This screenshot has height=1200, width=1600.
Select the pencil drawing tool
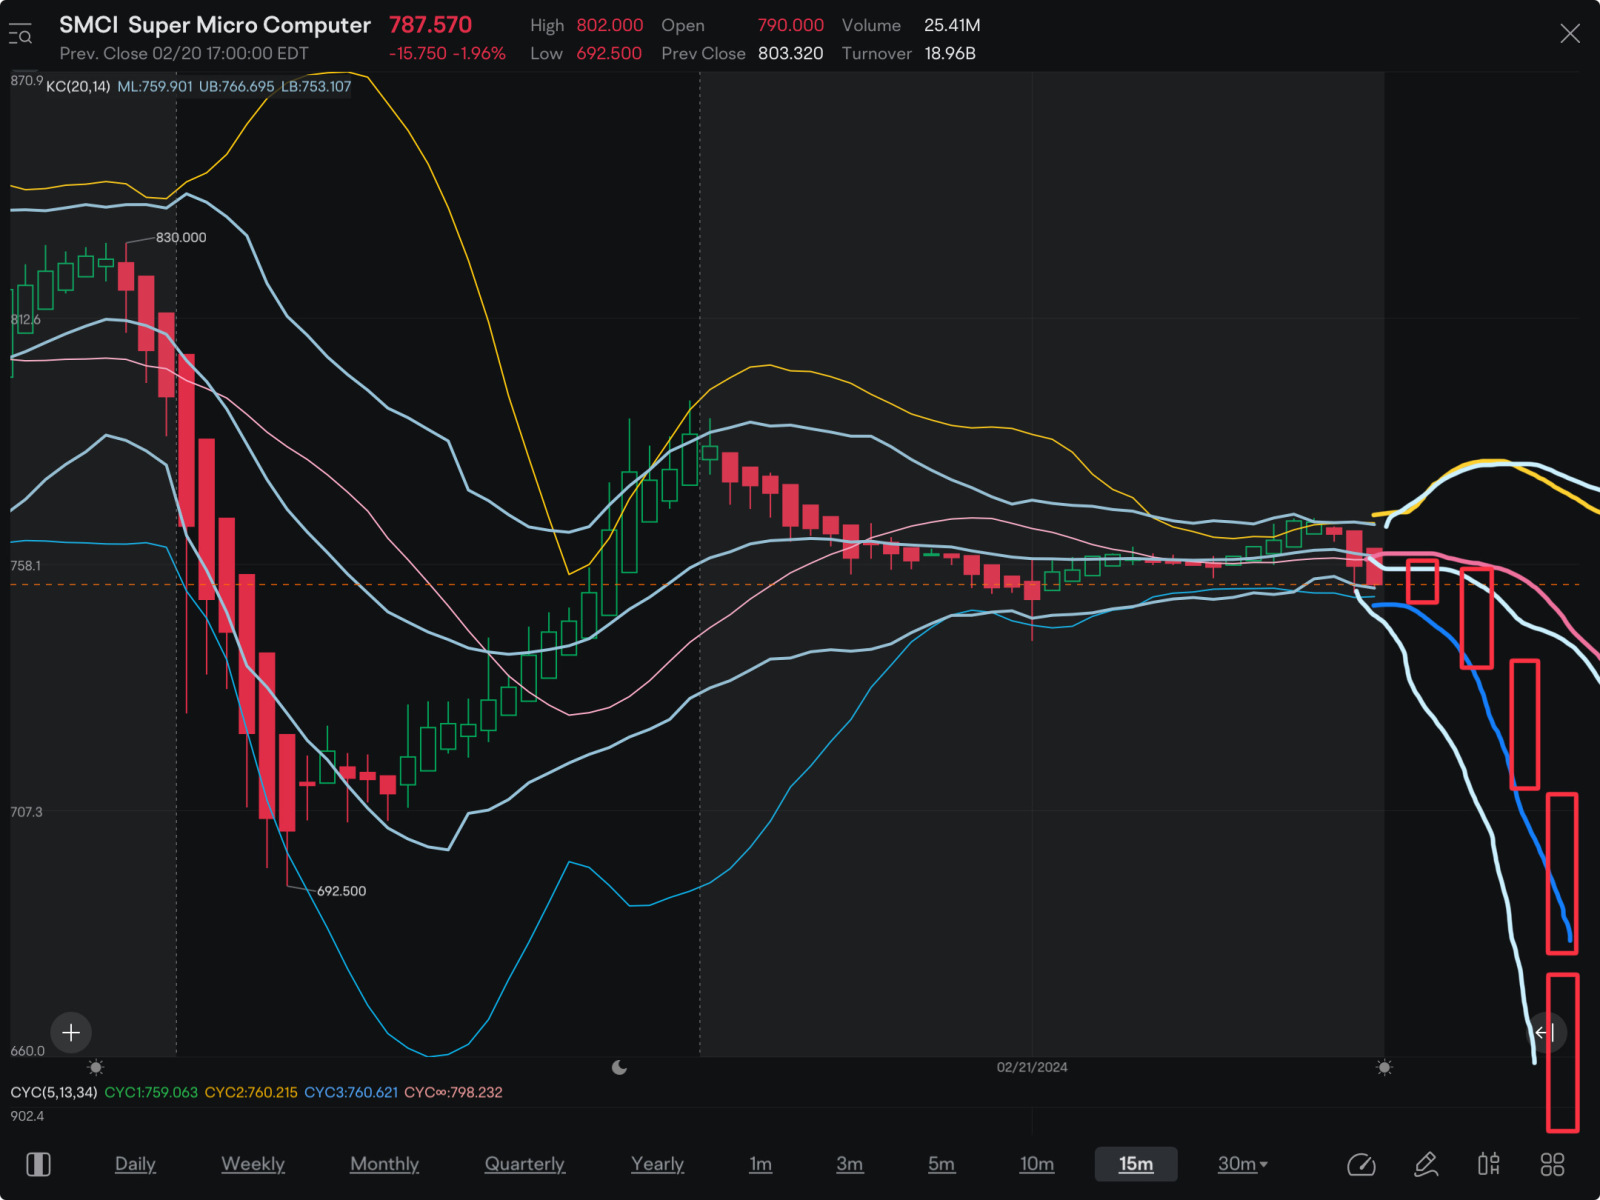[1426, 1164]
